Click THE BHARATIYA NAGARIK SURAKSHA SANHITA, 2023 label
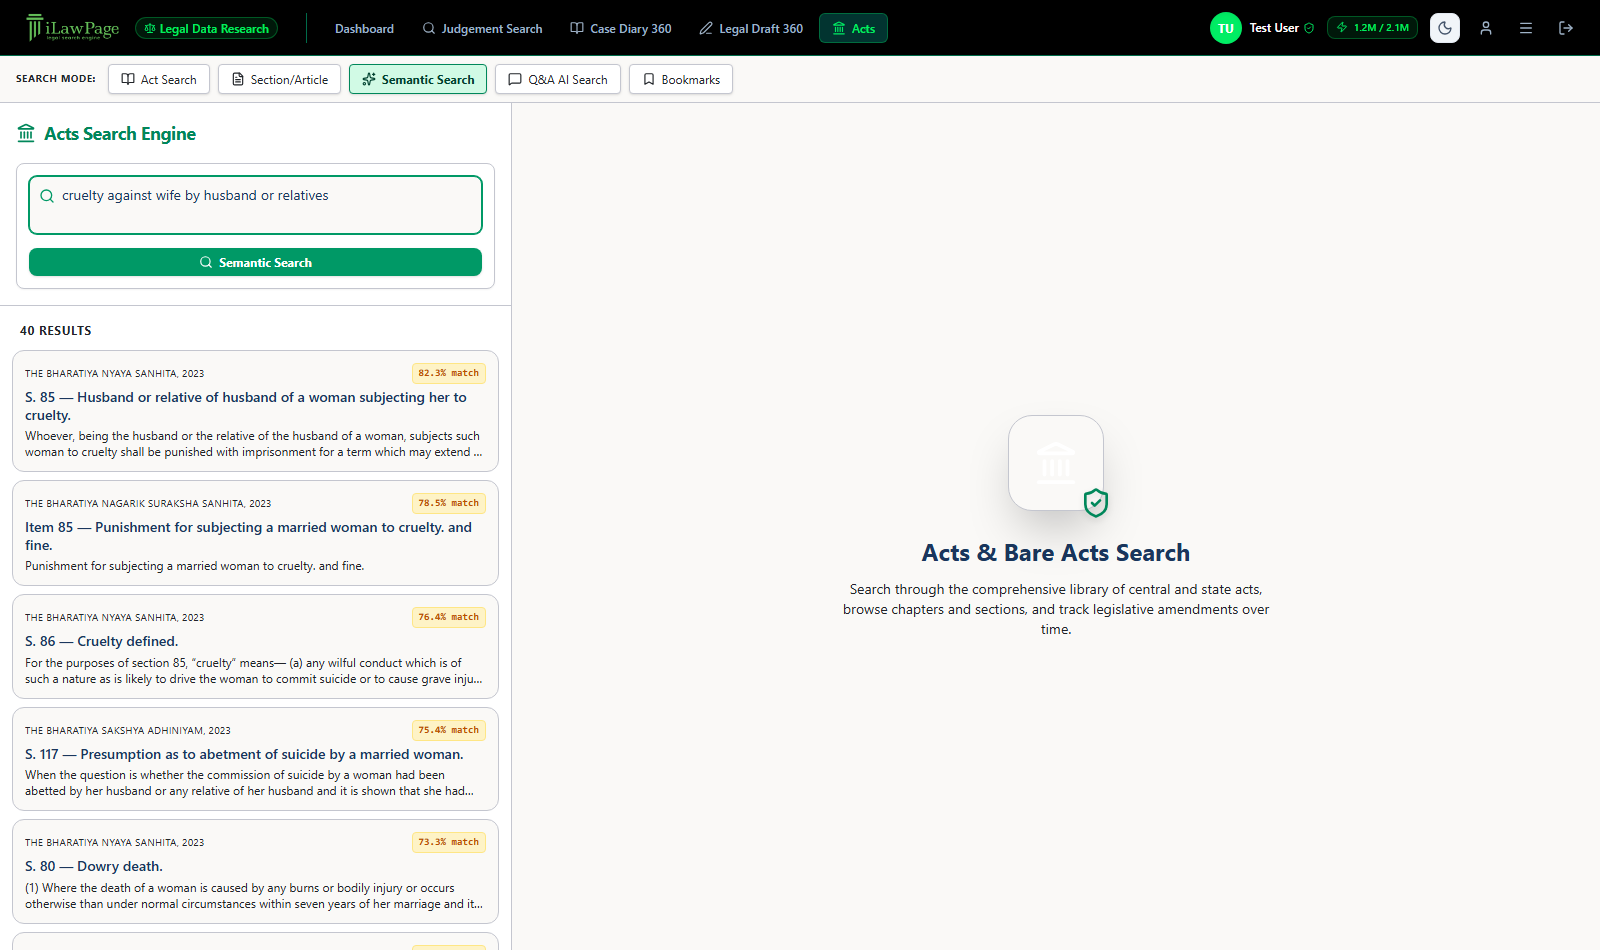The height and width of the screenshot is (950, 1600). click(148, 504)
